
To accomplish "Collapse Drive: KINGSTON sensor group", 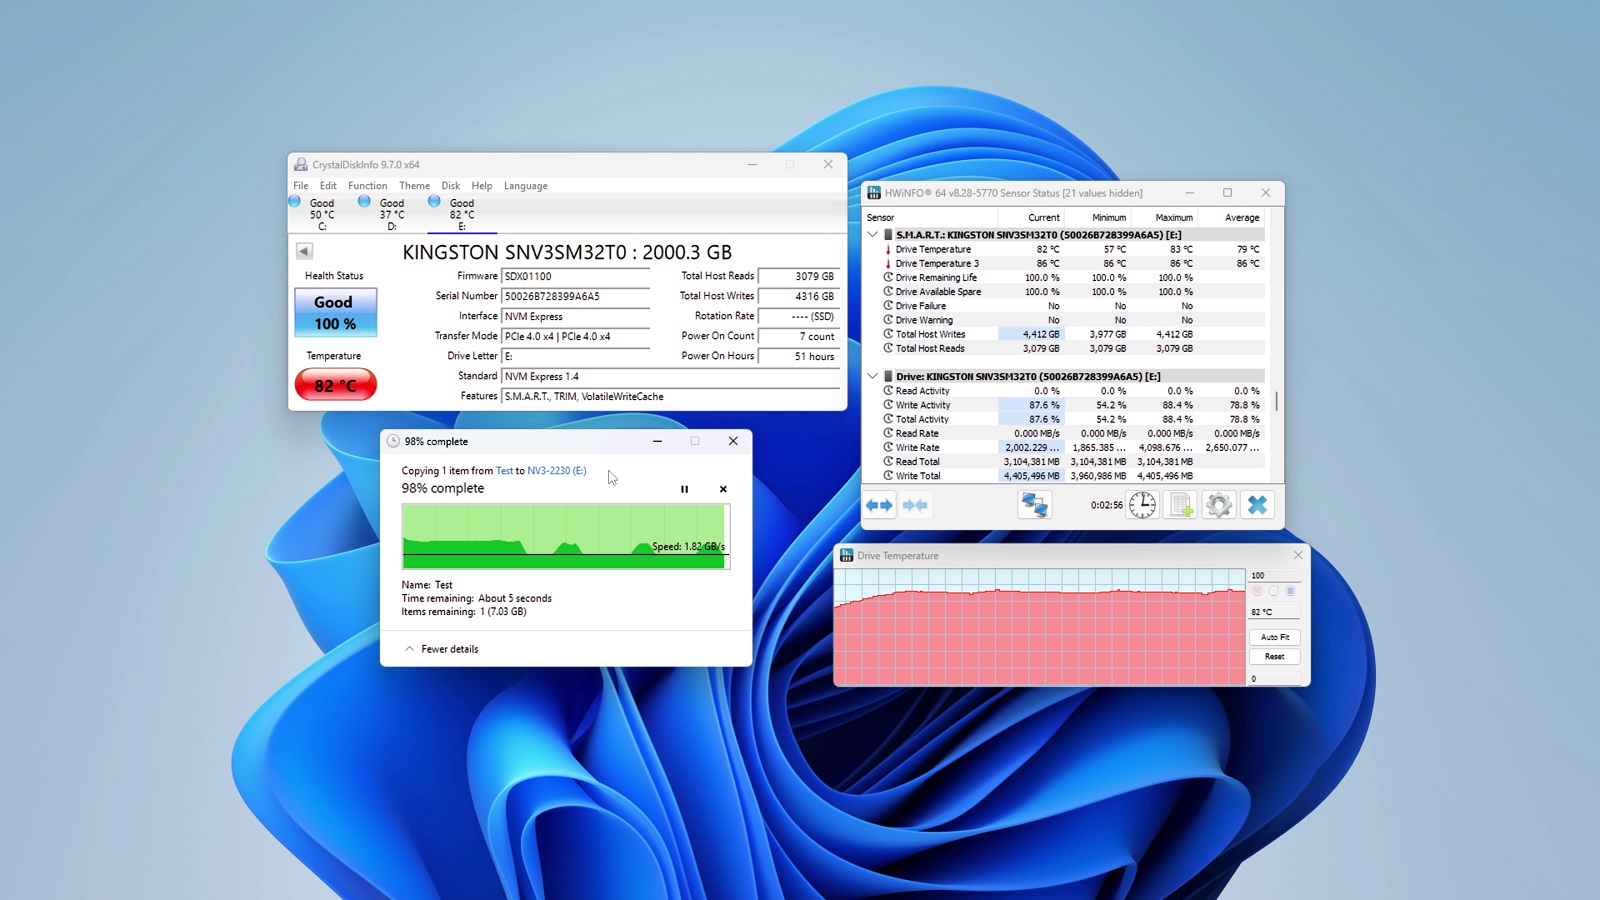I will [x=872, y=377].
